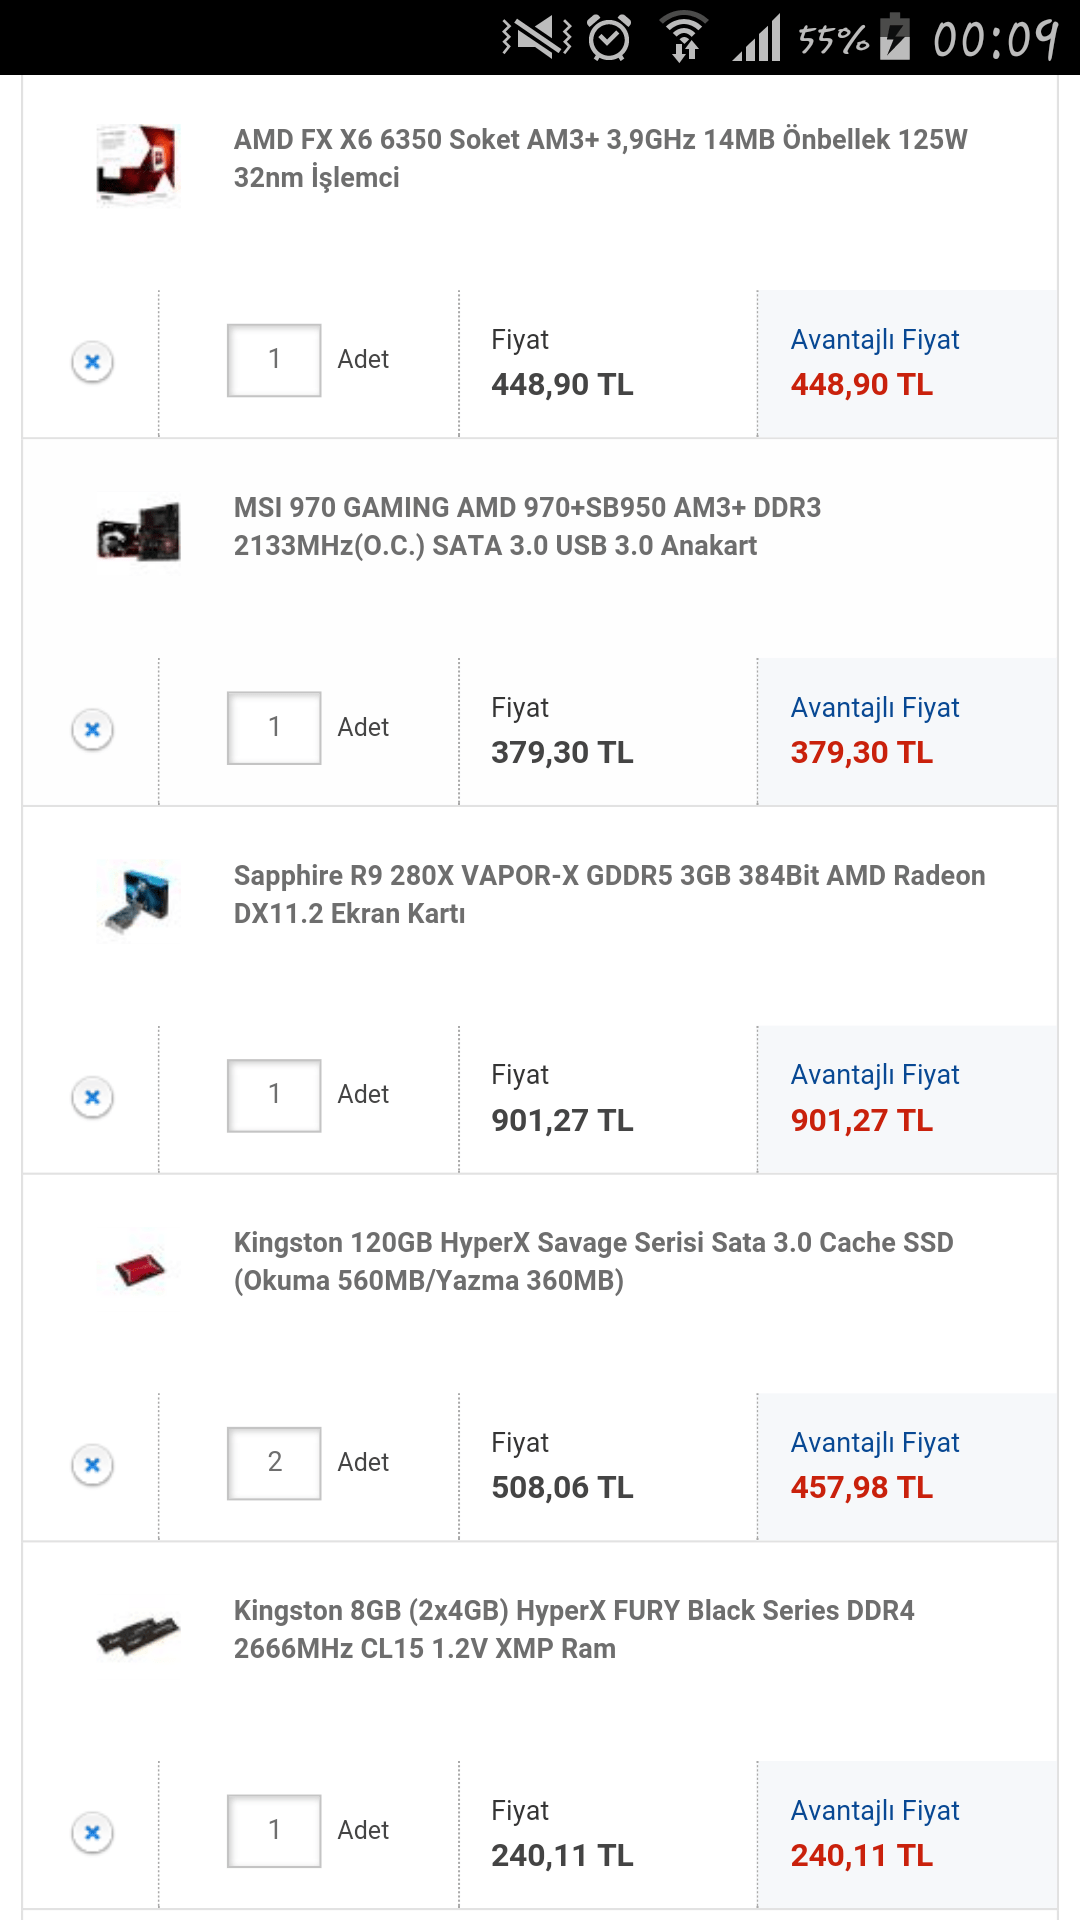View the Kingston 120GB SSD product details
Screen dimensions: 1080x1920
coord(595,1264)
